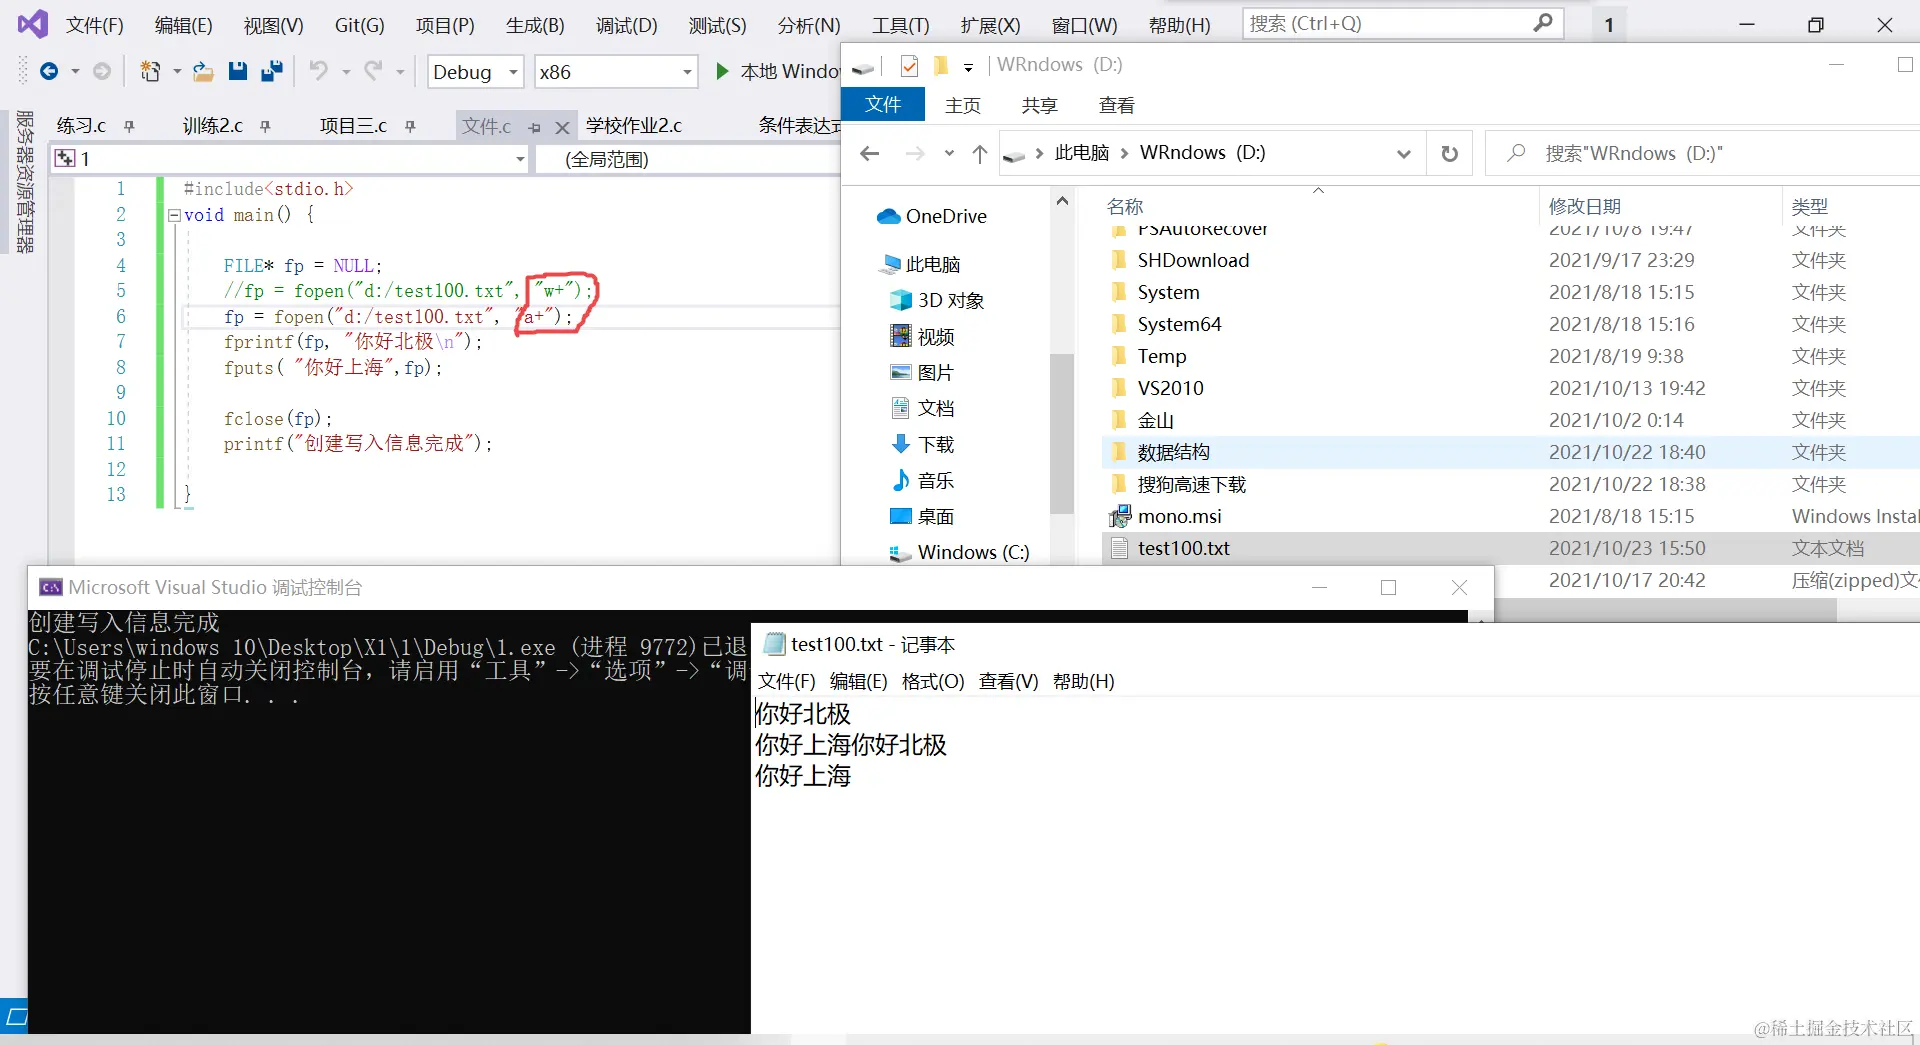Open the x86 platform dropdown
1920x1045 pixels.
pos(685,71)
